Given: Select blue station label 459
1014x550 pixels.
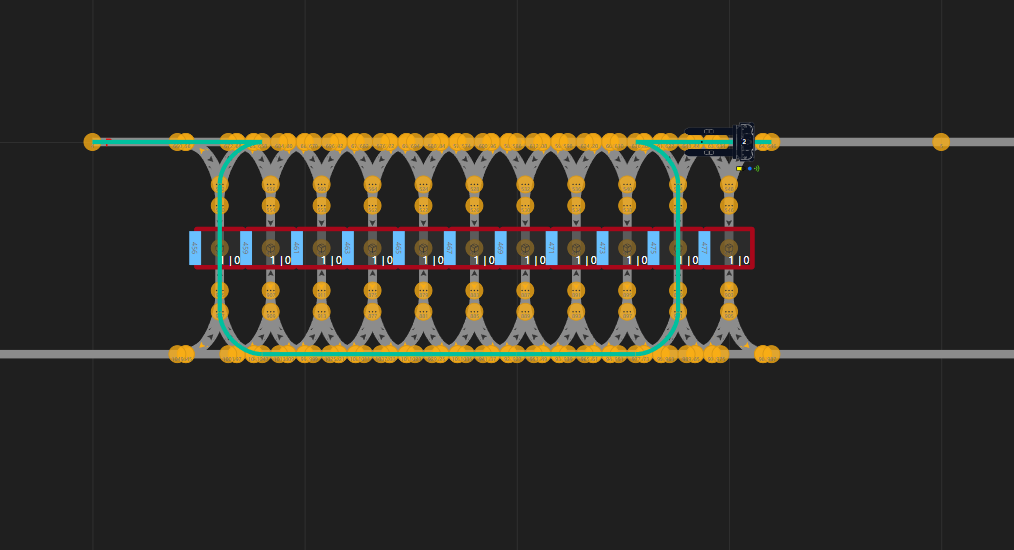Looking at the screenshot, I should coord(246,248).
